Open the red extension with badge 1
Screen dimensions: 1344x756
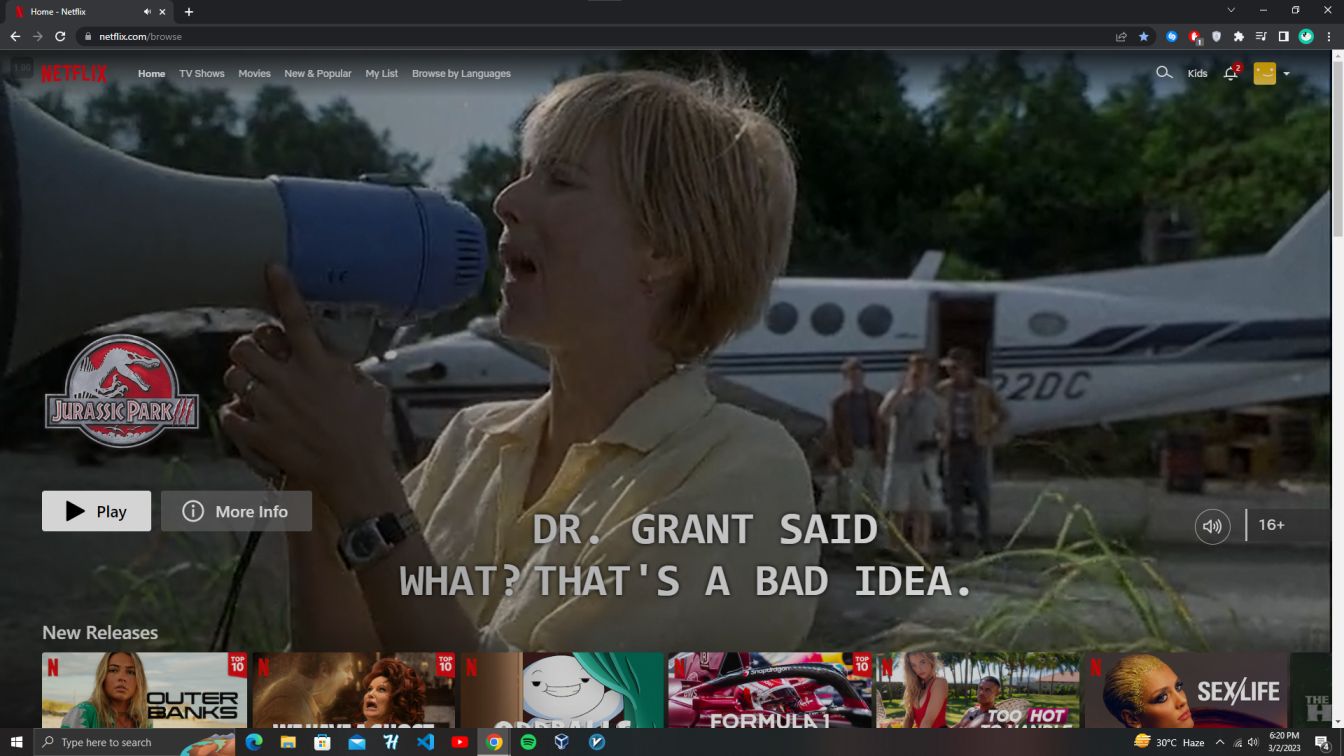[1195, 36]
